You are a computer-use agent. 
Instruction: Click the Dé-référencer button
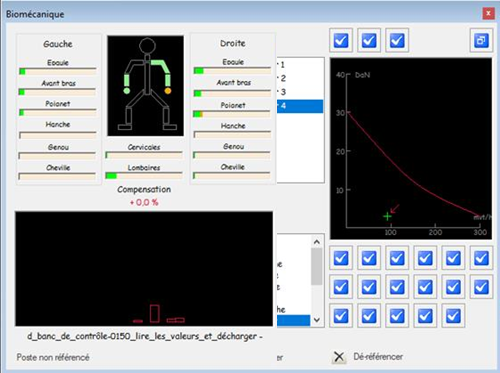(368, 357)
